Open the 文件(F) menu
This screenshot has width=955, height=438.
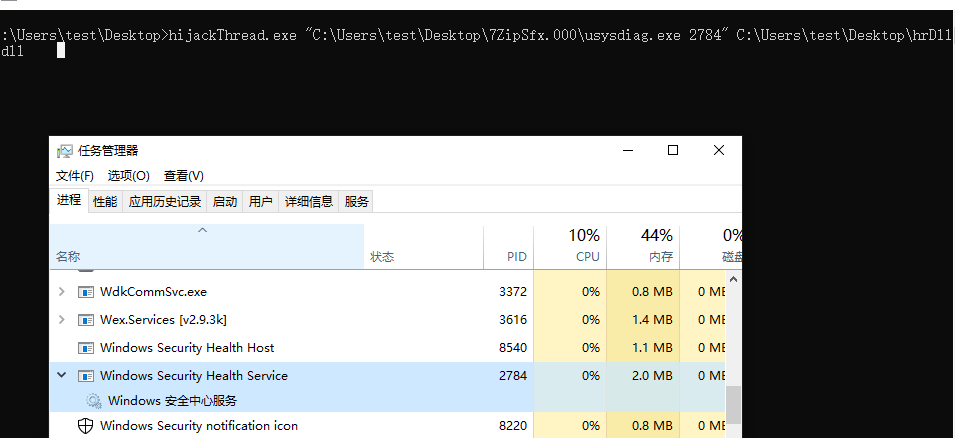click(75, 176)
